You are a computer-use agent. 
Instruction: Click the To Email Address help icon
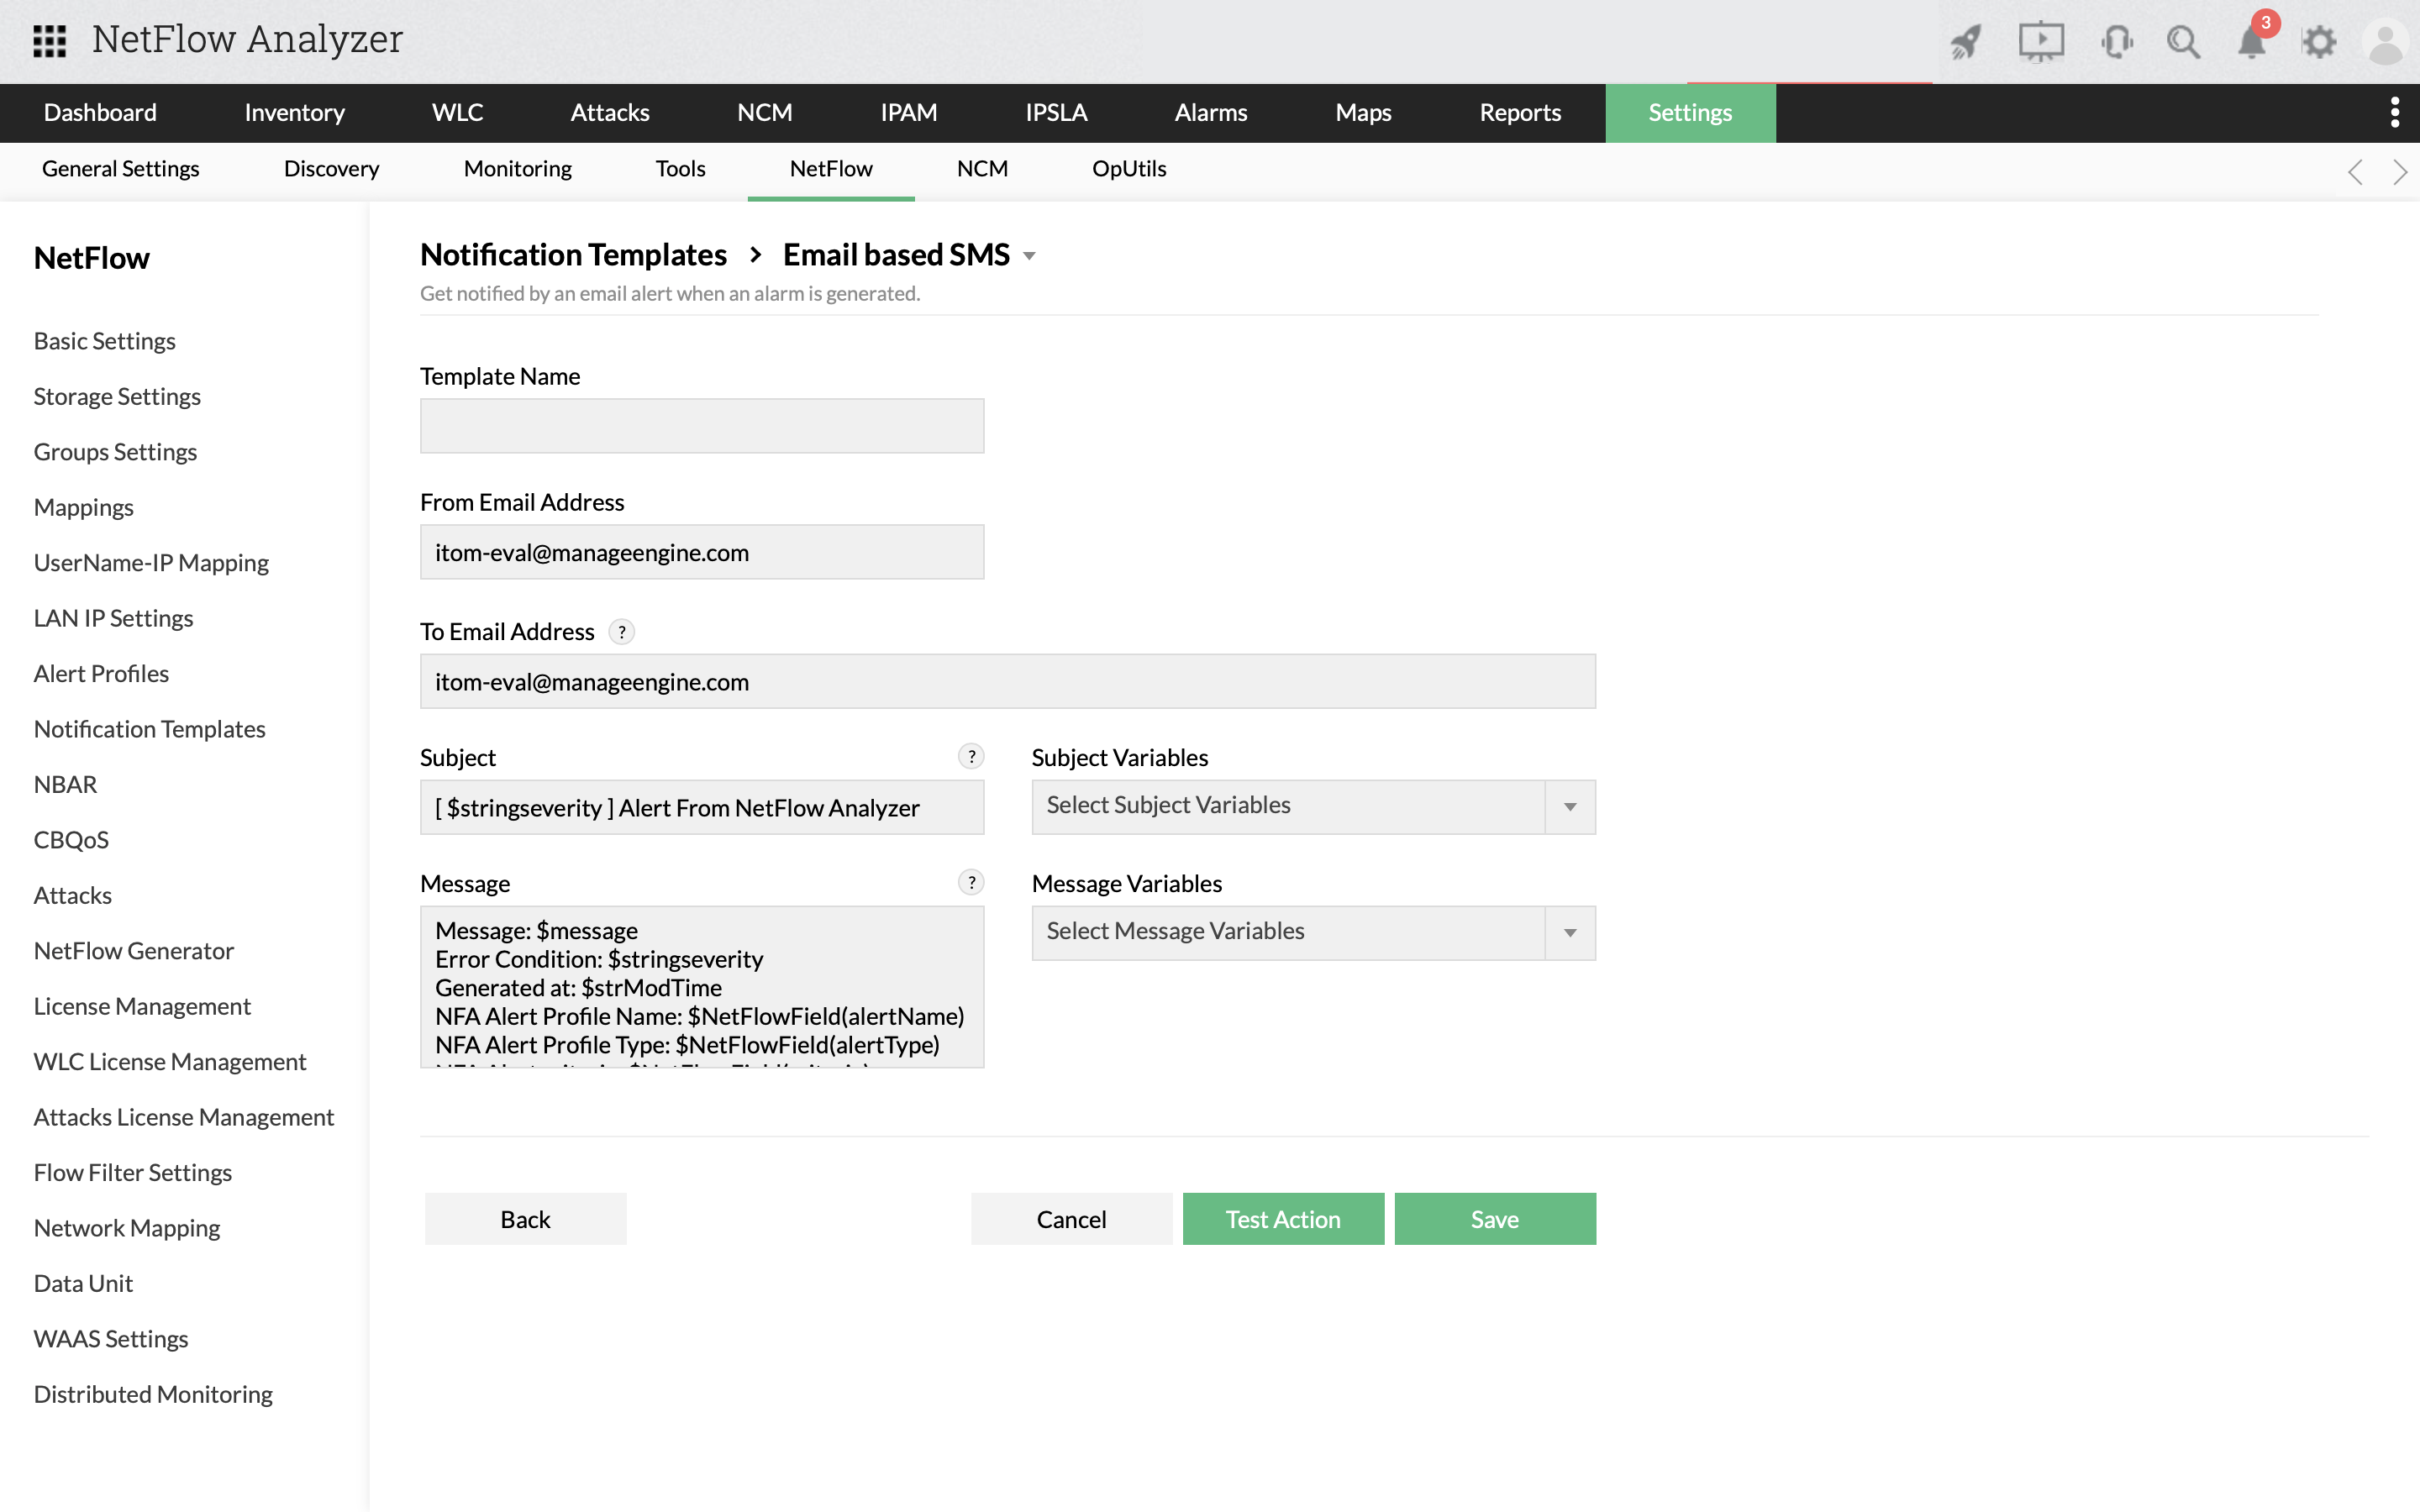(622, 632)
